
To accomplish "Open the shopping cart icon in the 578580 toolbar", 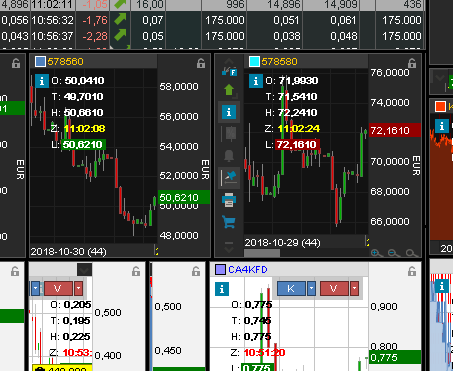I will (229, 222).
